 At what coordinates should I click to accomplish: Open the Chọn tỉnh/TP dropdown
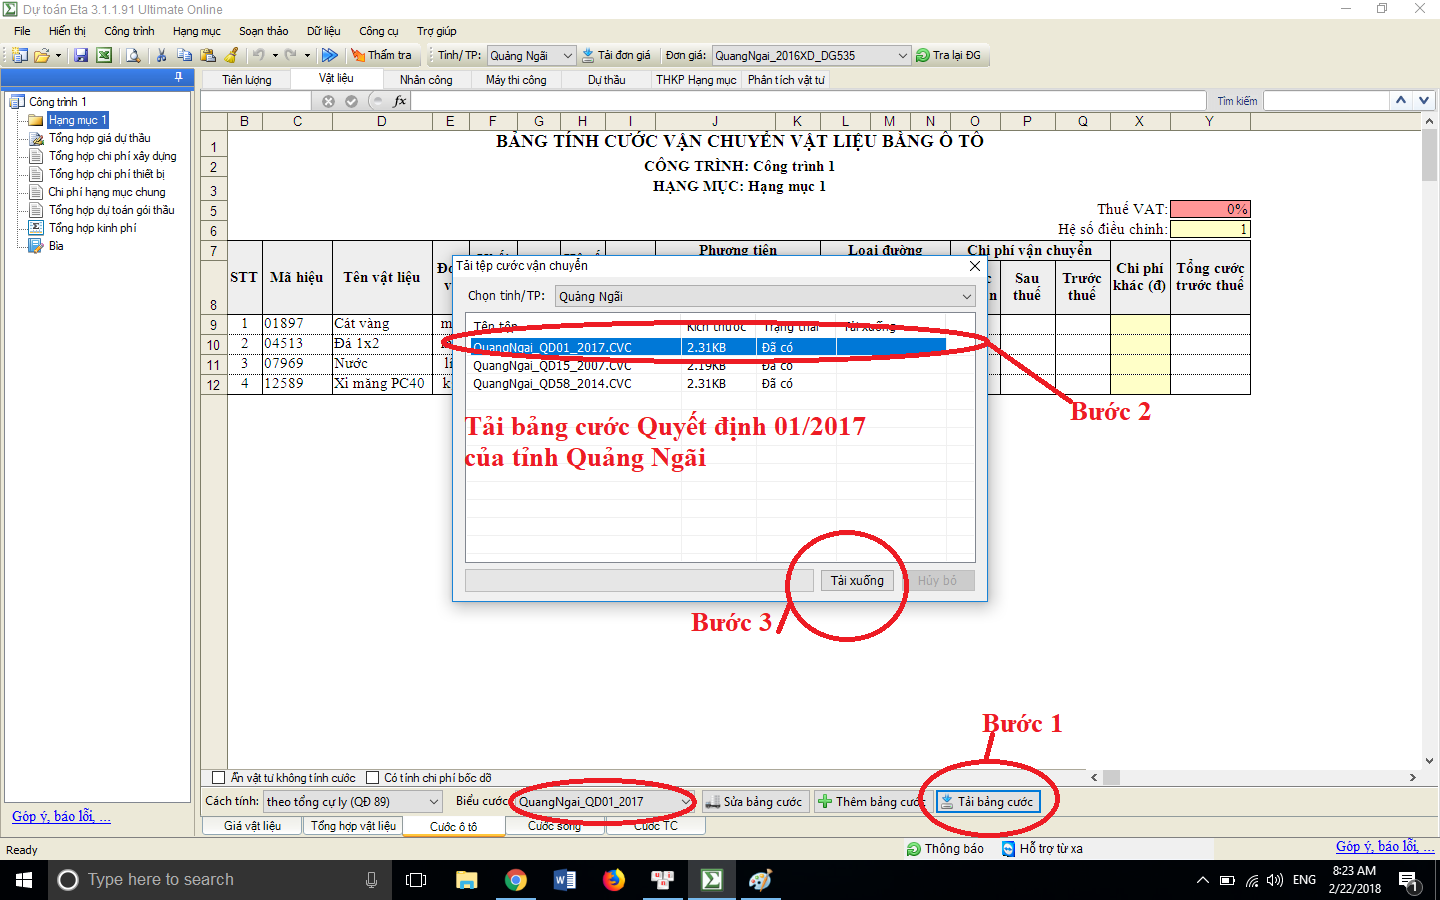(964, 296)
